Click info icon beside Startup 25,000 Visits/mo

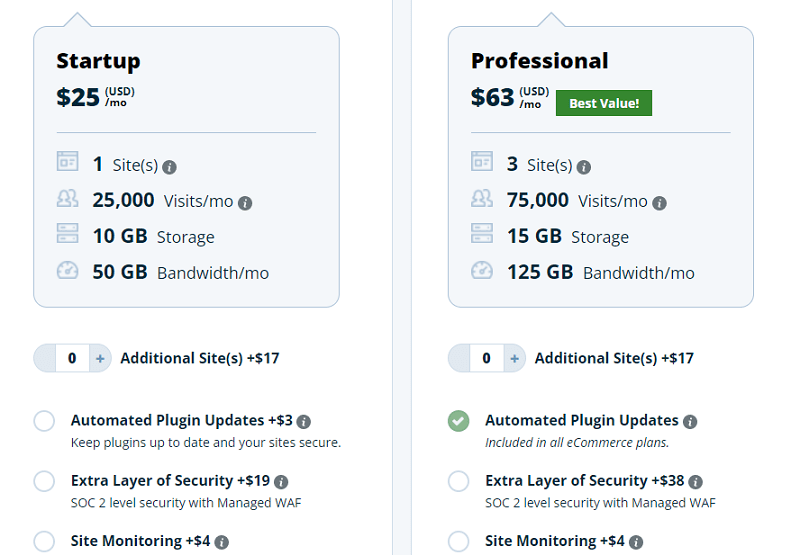[245, 203]
